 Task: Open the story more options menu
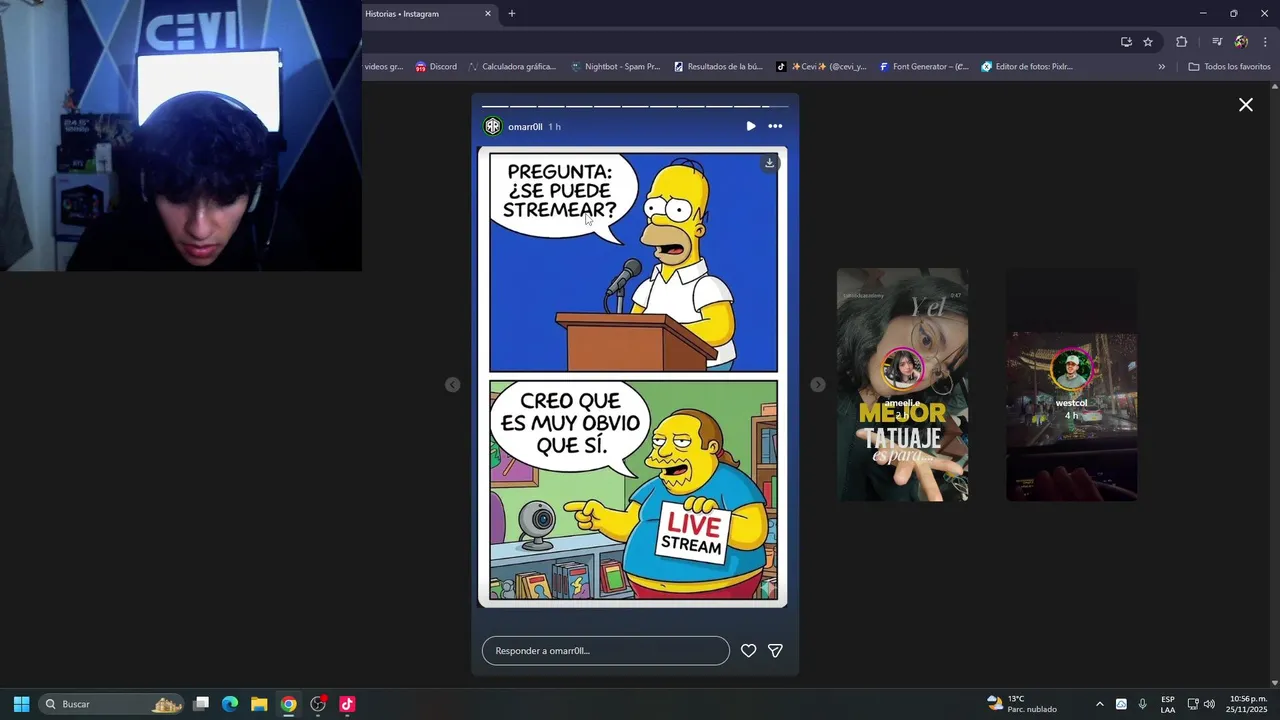(x=775, y=126)
